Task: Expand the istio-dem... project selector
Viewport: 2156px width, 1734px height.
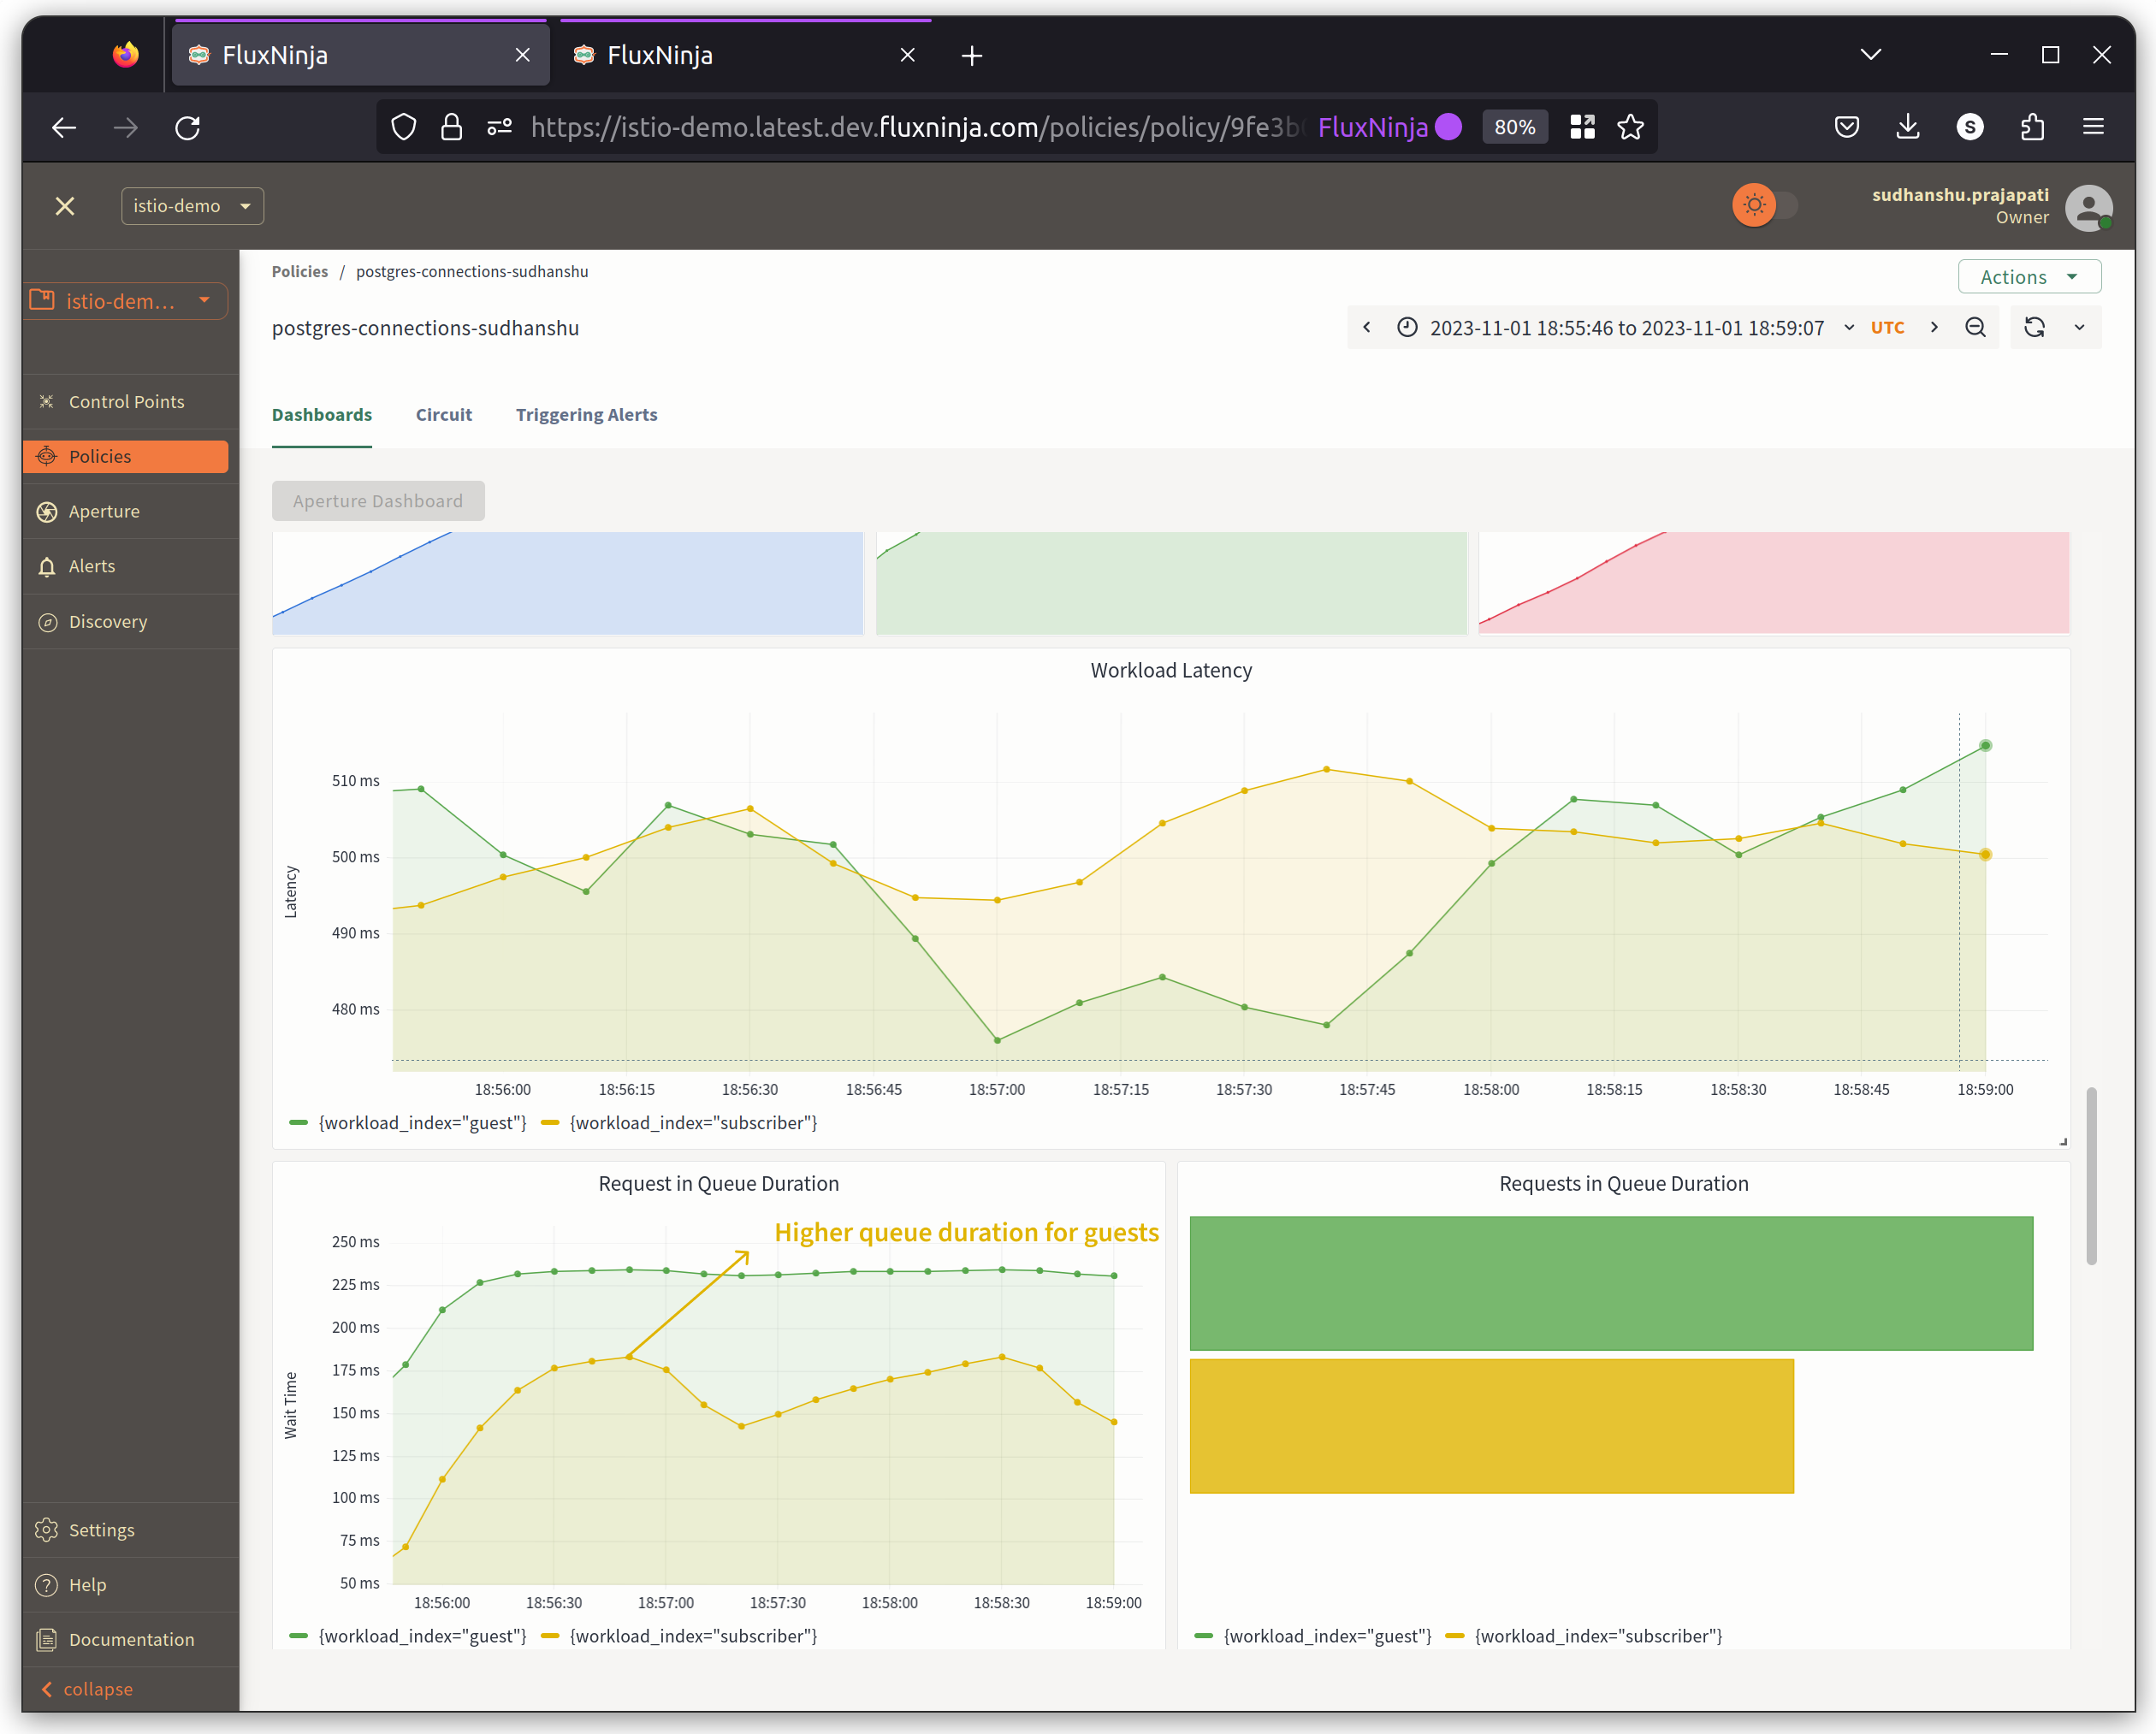Action: click(x=126, y=300)
